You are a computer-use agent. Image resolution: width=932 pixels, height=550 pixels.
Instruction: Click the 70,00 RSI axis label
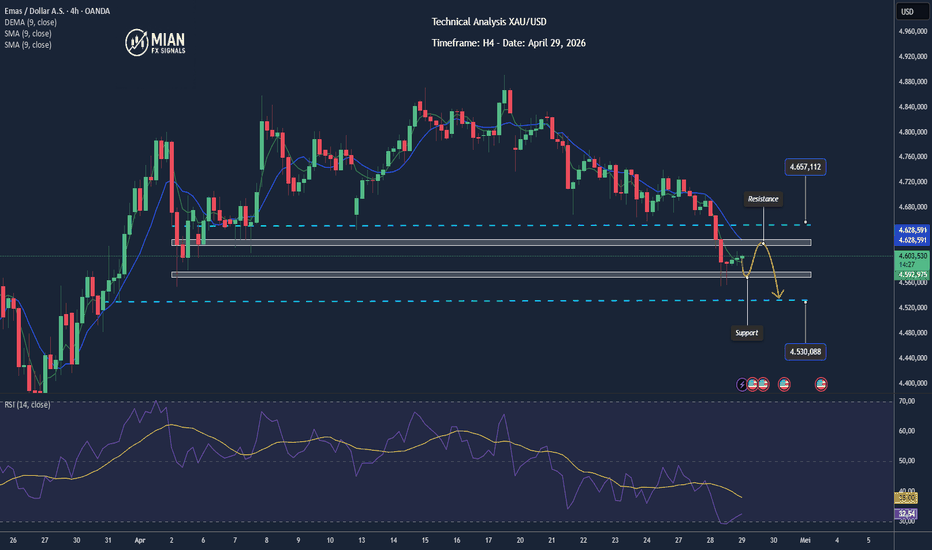pos(906,401)
